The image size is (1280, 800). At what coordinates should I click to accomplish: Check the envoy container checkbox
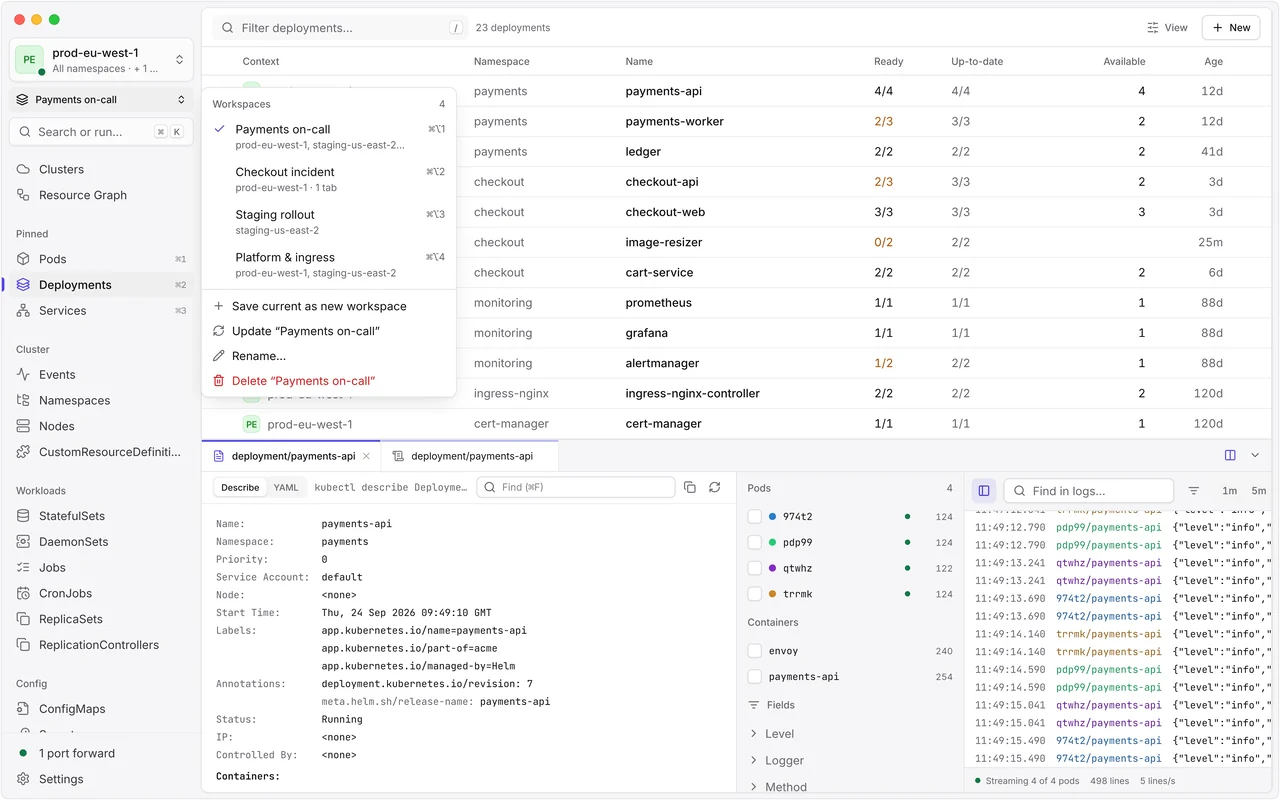pos(755,651)
